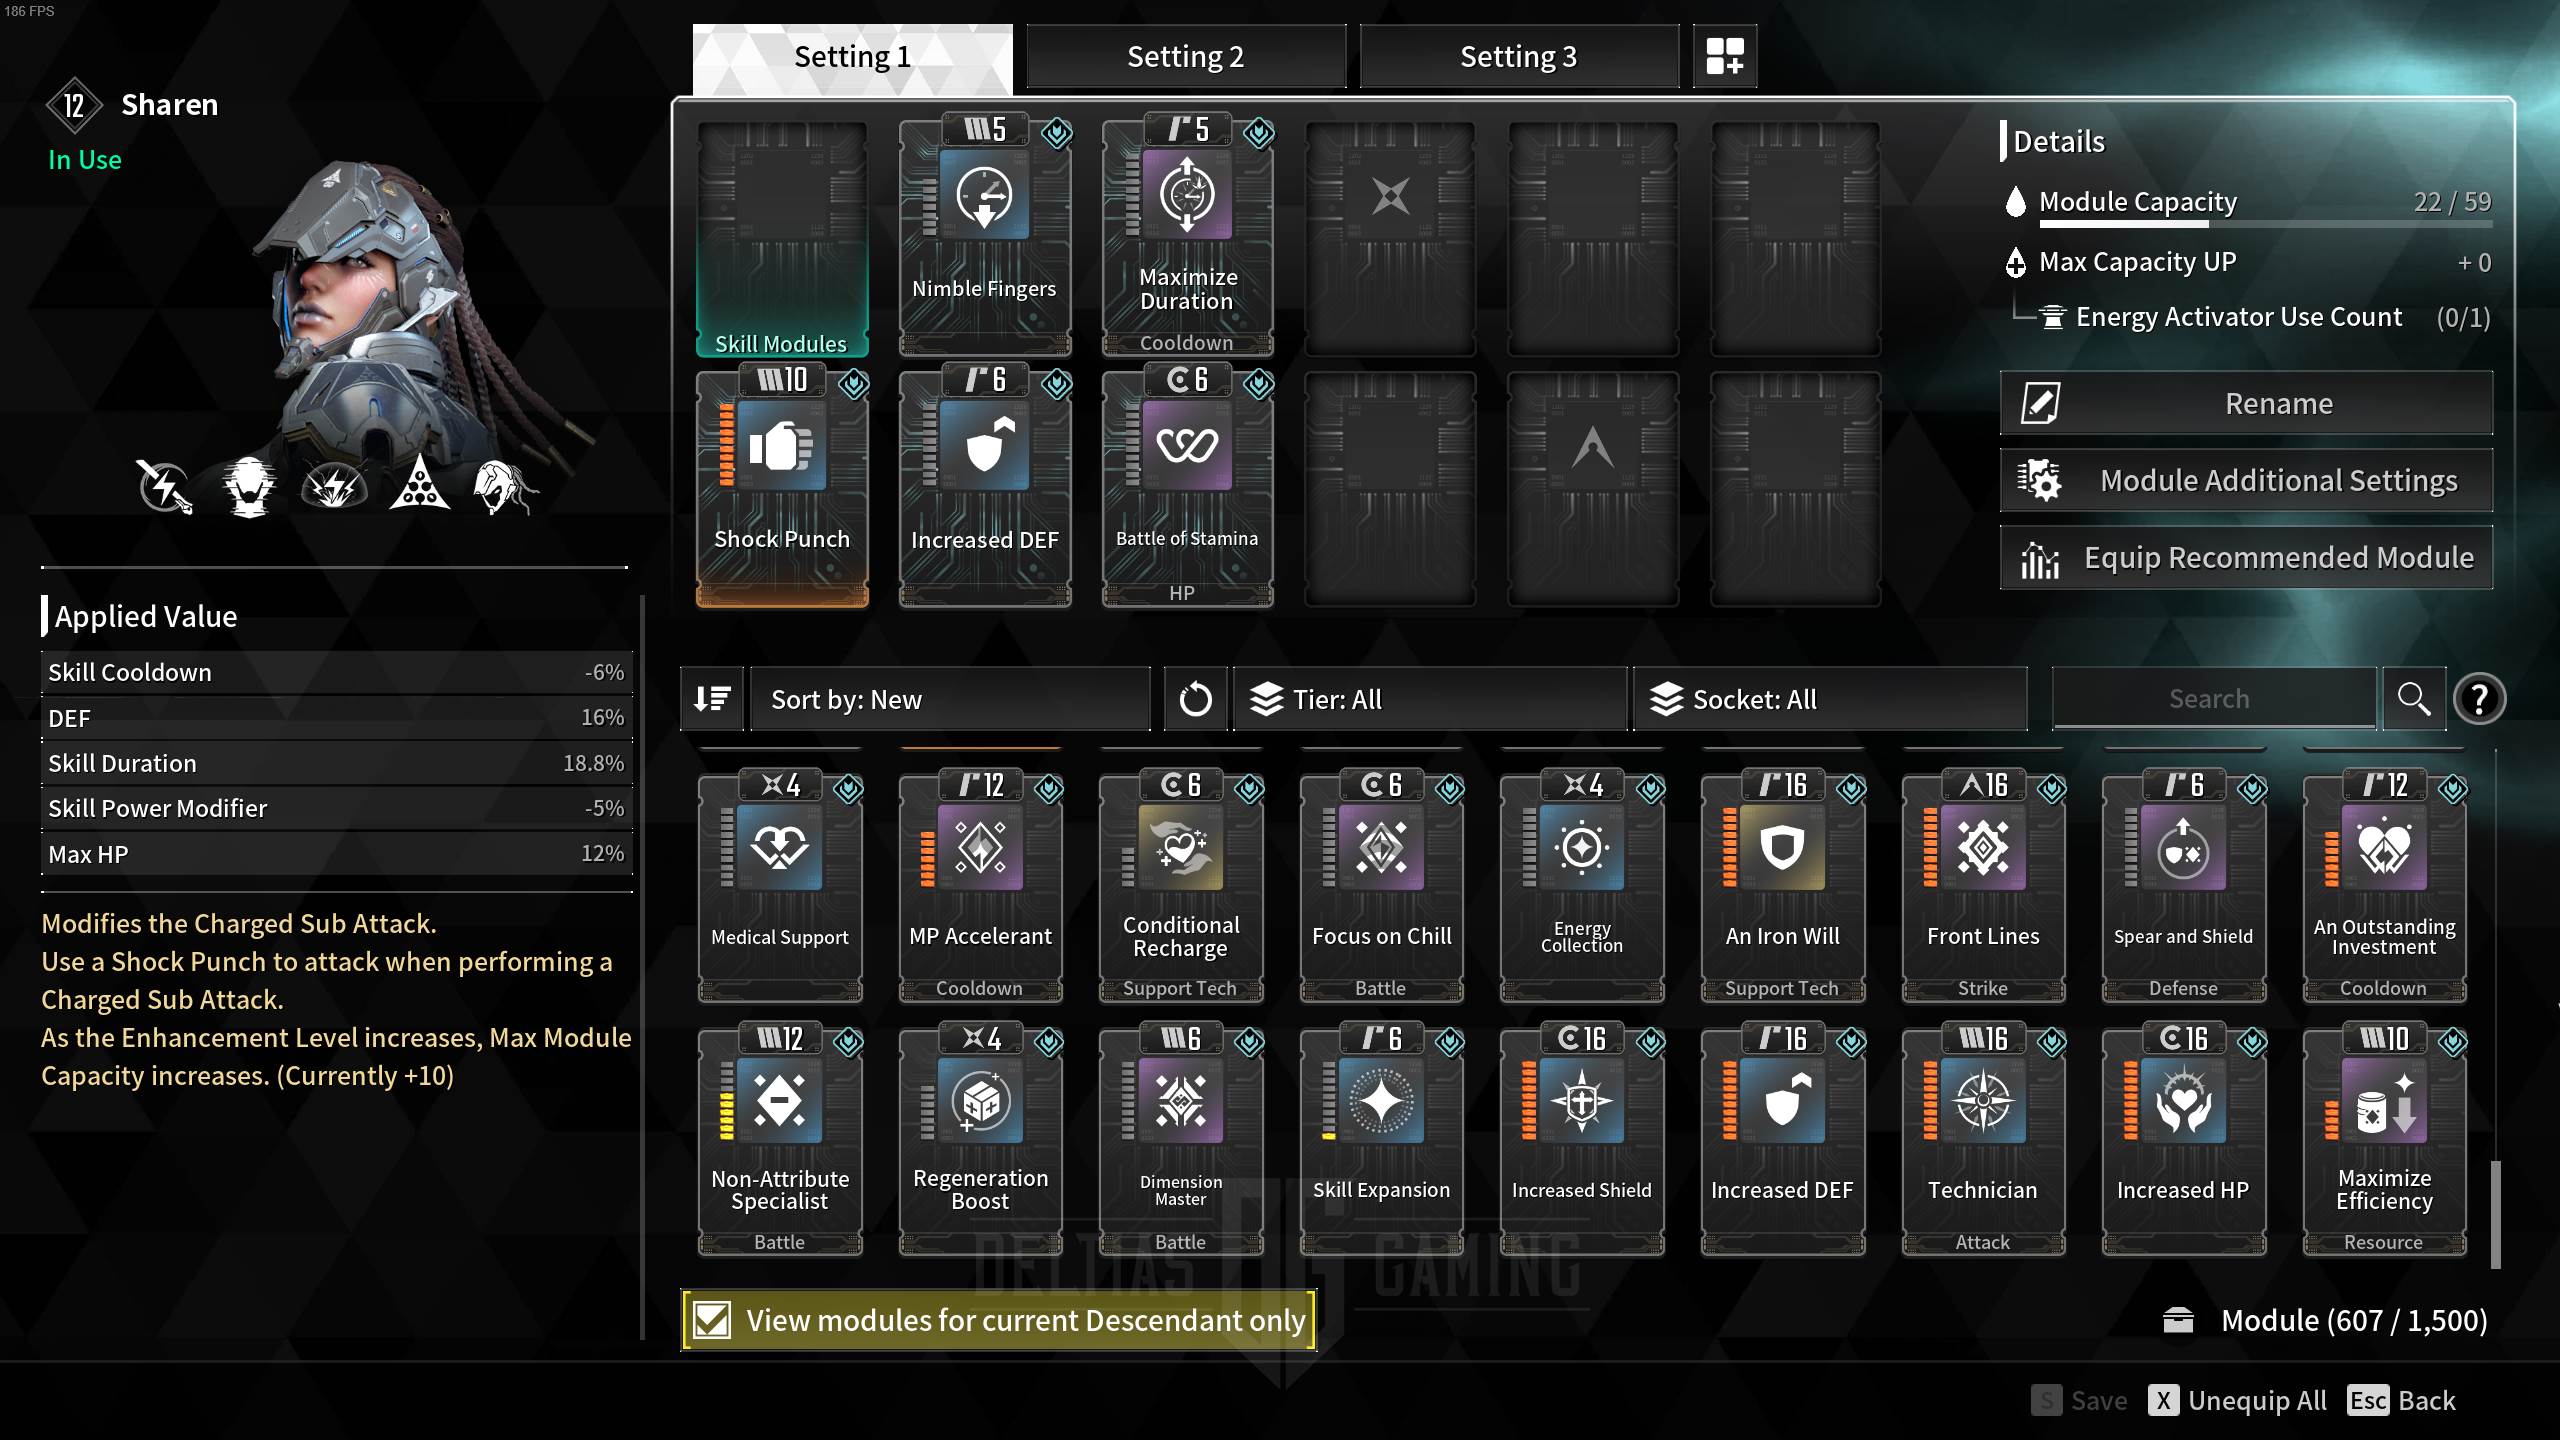Switch to the Setting 2 tab

(x=1186, y=57)
